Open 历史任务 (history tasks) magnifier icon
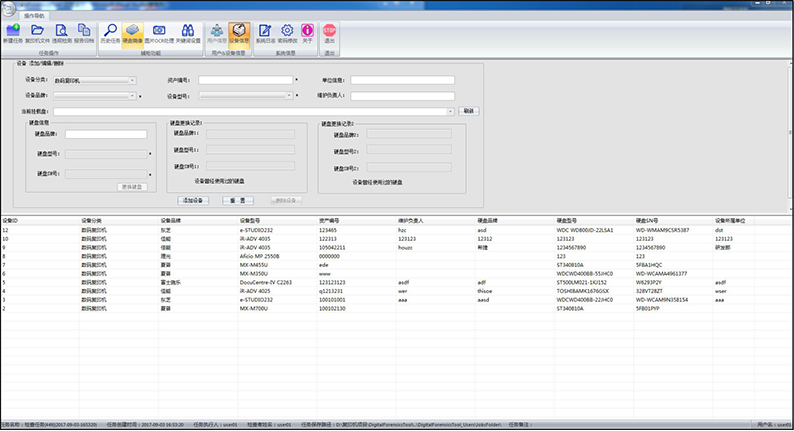Image resolution: width=794 pixels, height=431 pixels. click(x=110, y=34)
